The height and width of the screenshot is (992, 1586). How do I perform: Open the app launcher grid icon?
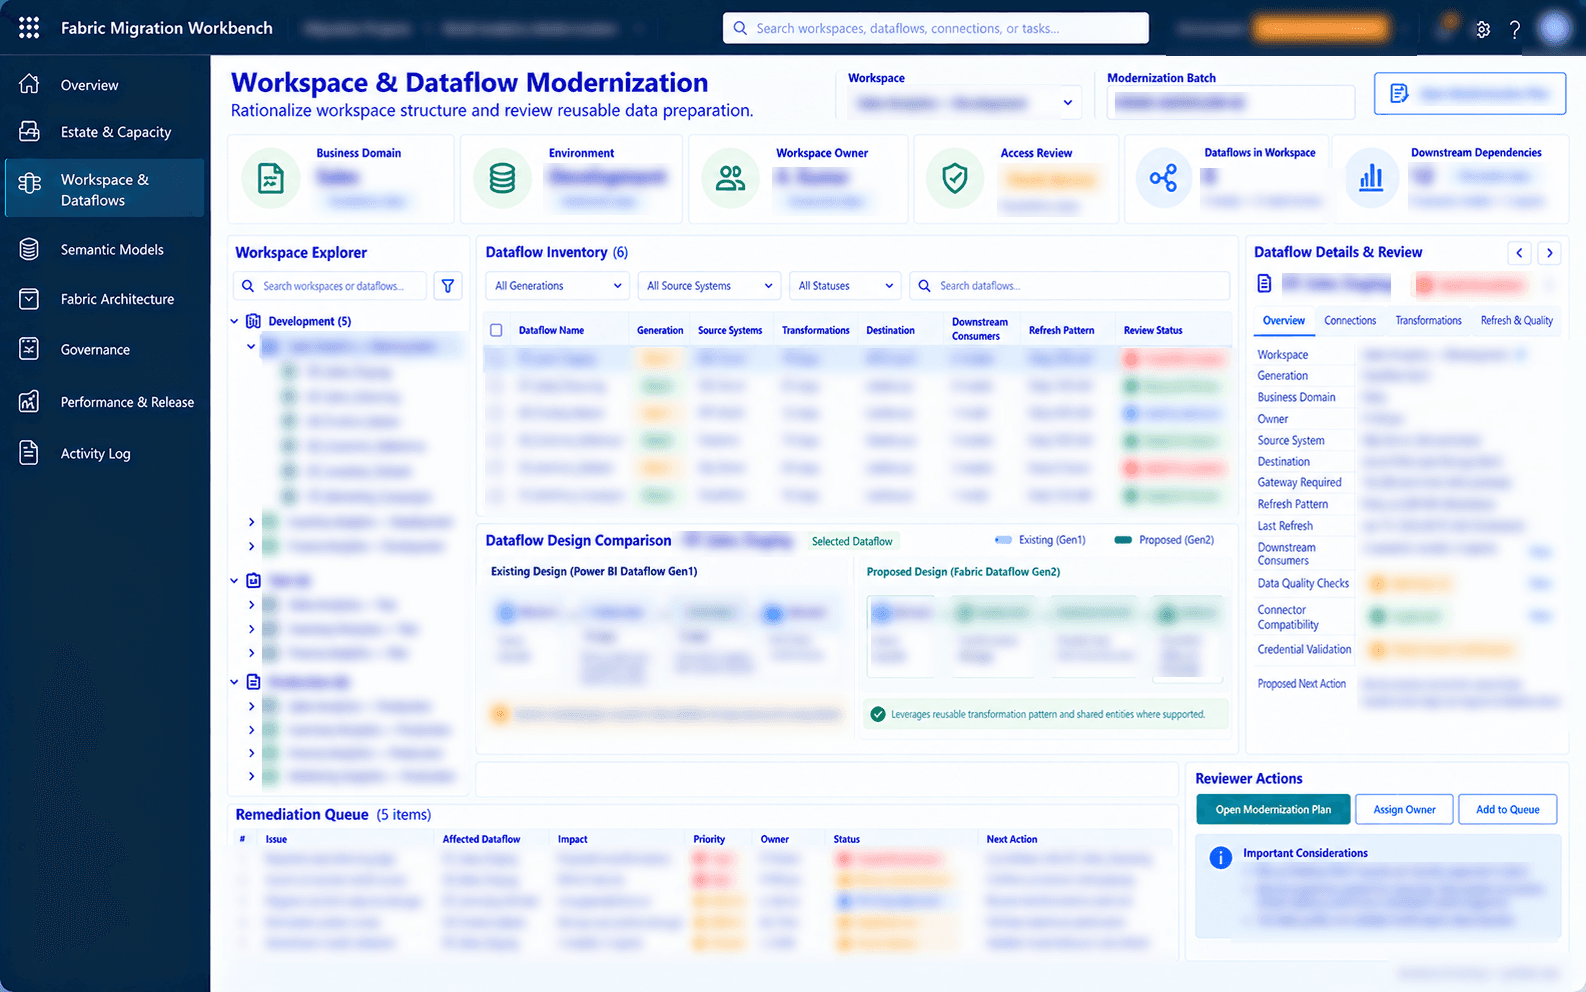pyautogui.click(x=29, y=28)
